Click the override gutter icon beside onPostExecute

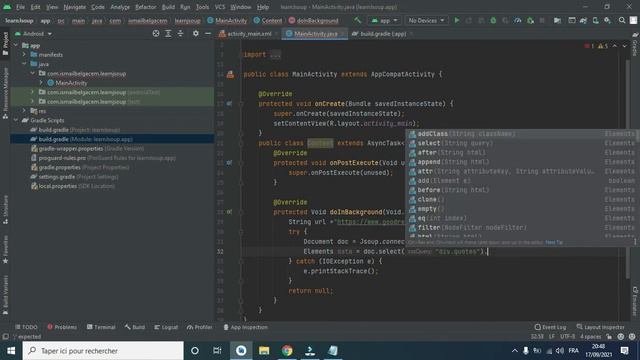click(229, 163)
